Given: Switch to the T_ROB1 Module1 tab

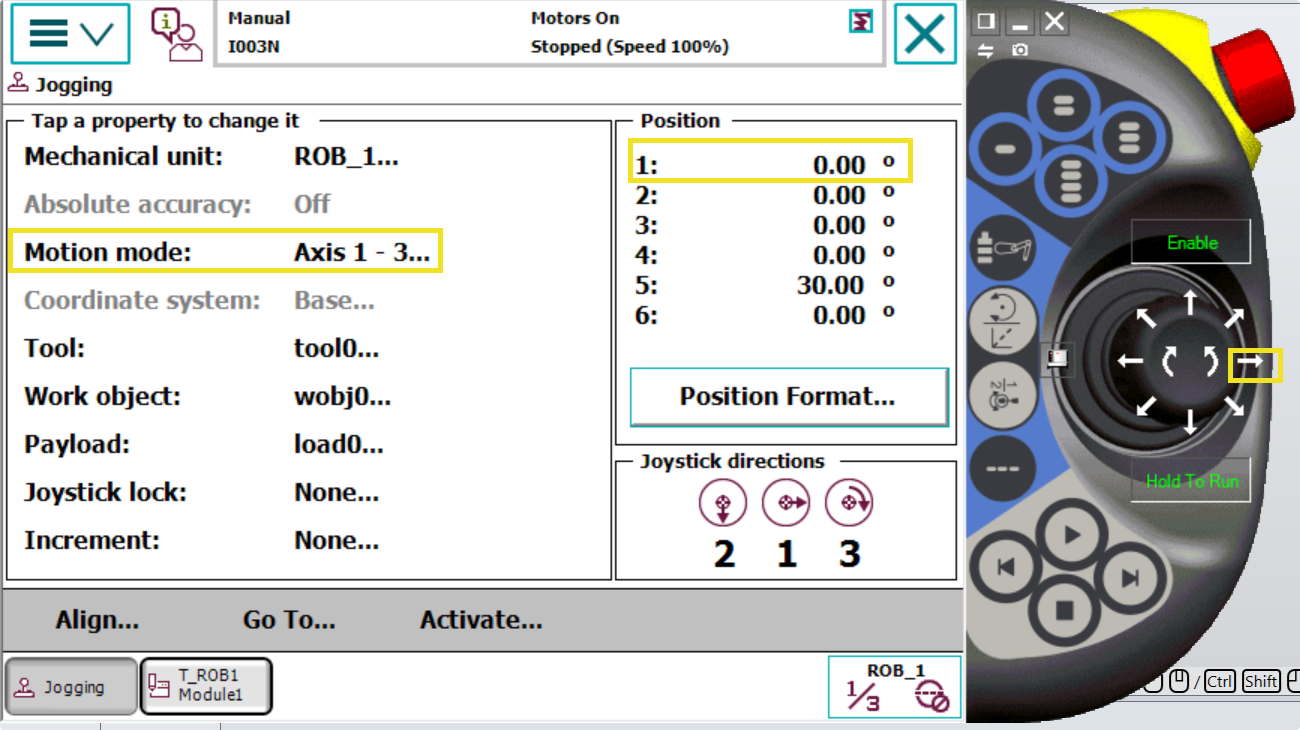Looking at the screenshot, I should (207, 685).
